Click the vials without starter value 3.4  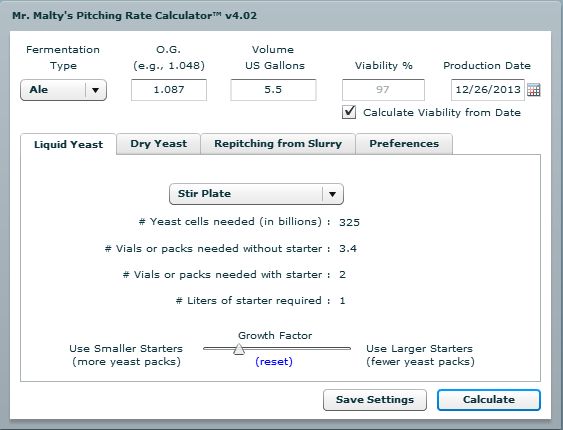pos(348,248)
